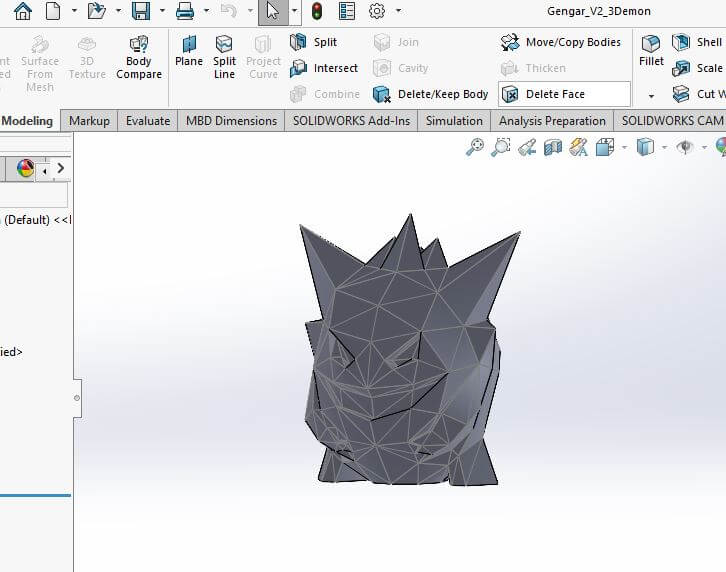Open Display Style dropdown arrow
726x572 pixels.
coord(664,147)
